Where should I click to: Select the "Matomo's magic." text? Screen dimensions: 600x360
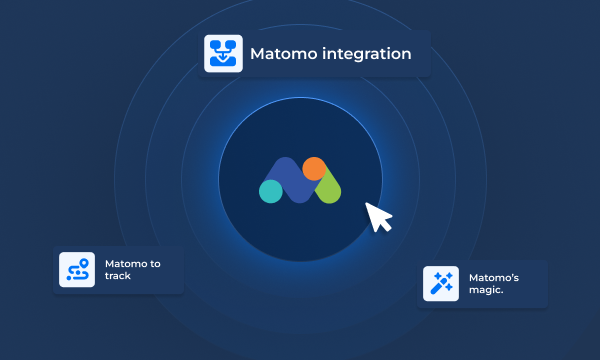tap(494, 283)
